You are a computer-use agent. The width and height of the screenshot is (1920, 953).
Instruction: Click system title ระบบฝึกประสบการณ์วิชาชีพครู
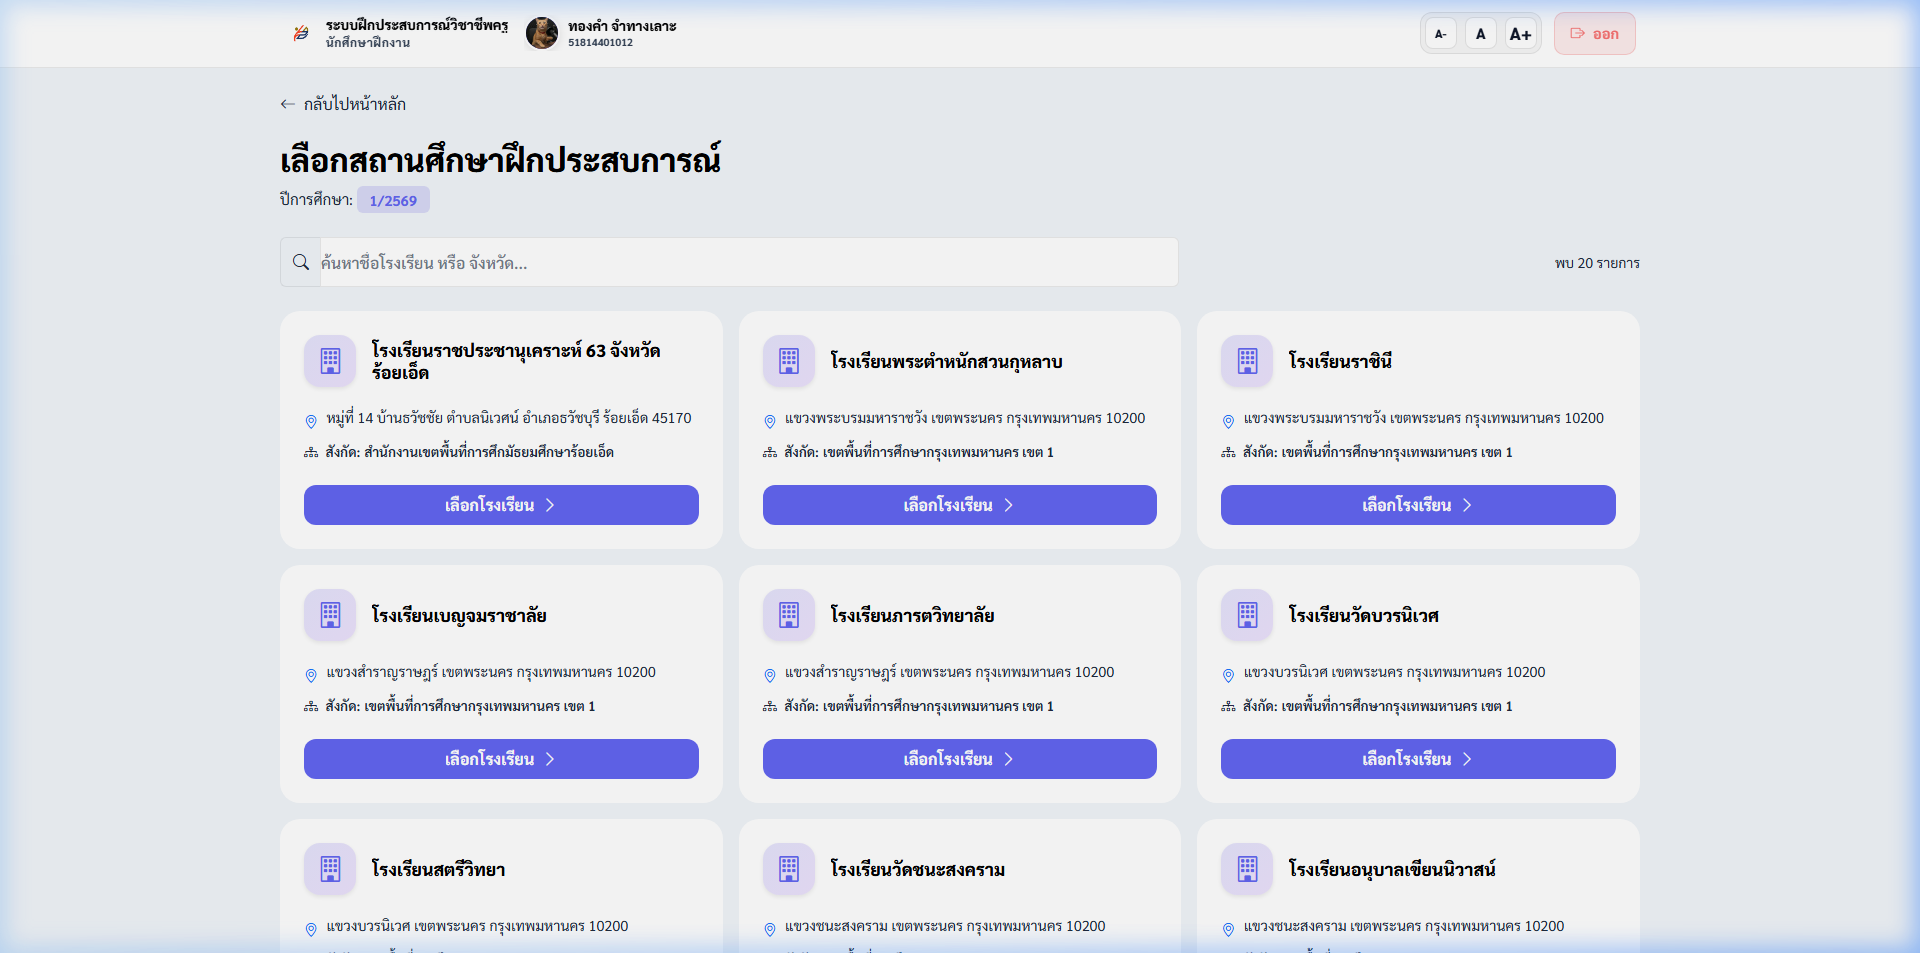click(x=417, y=25)
